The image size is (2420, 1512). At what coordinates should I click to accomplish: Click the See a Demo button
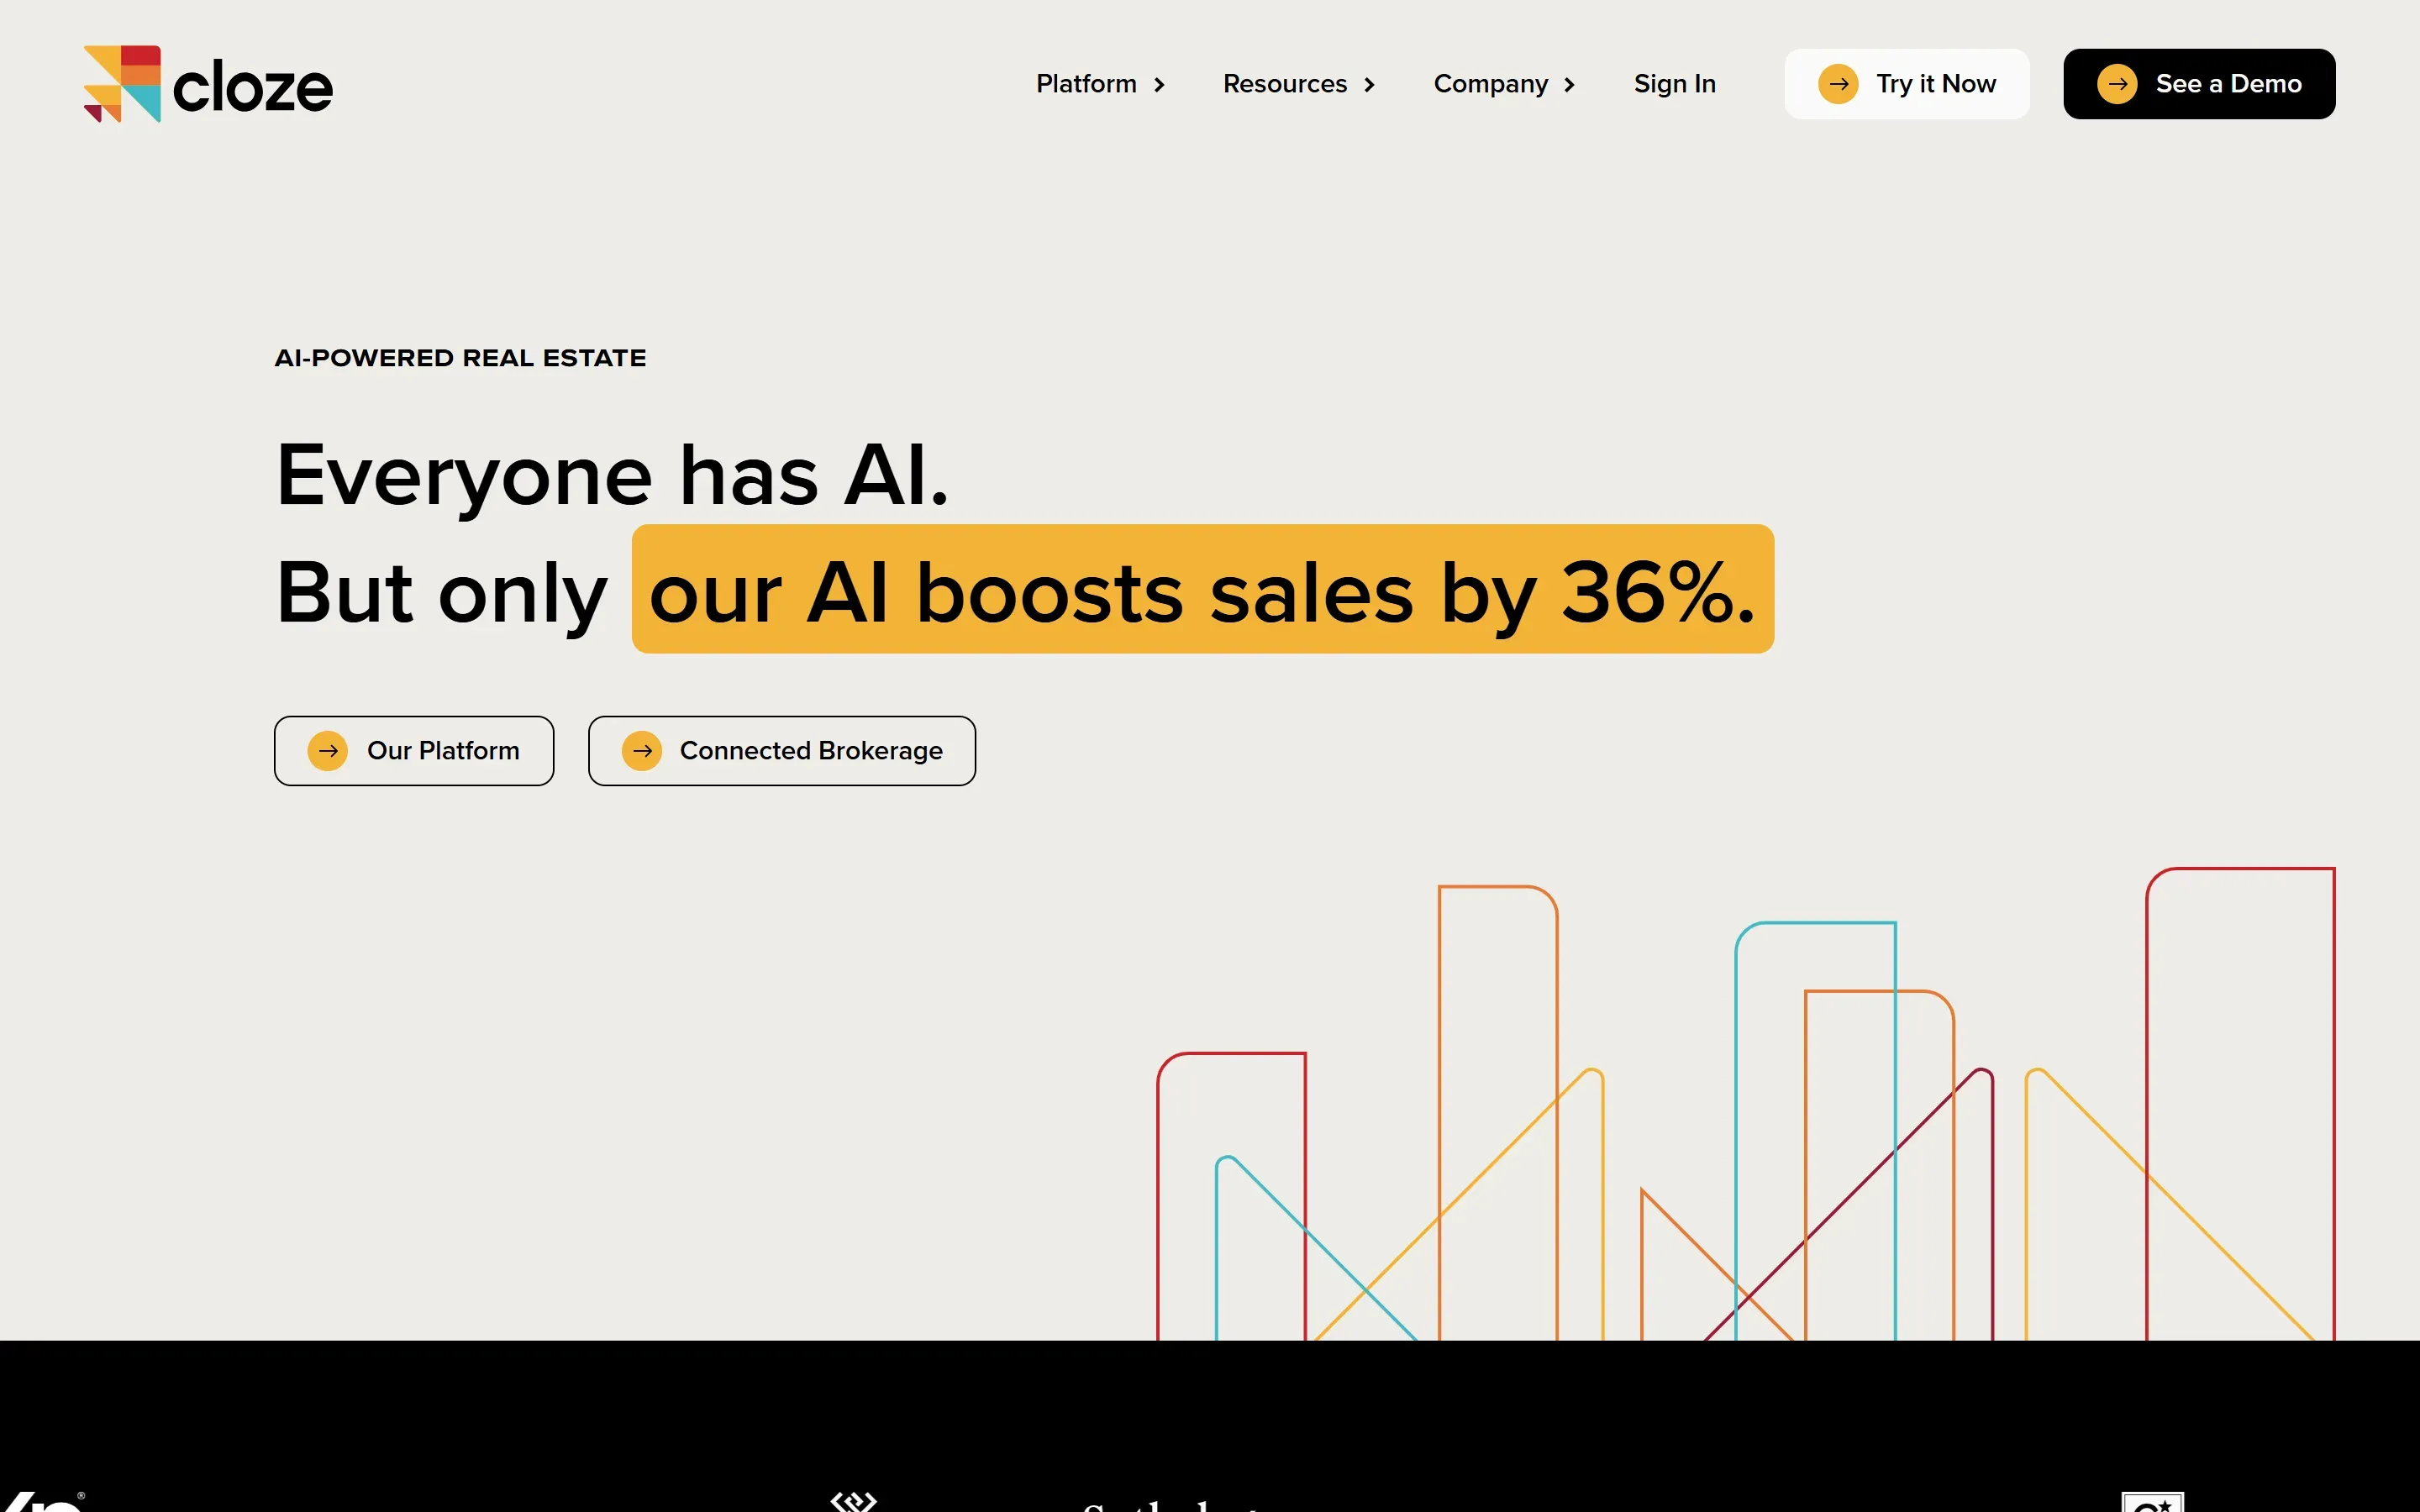(2199, 84)
